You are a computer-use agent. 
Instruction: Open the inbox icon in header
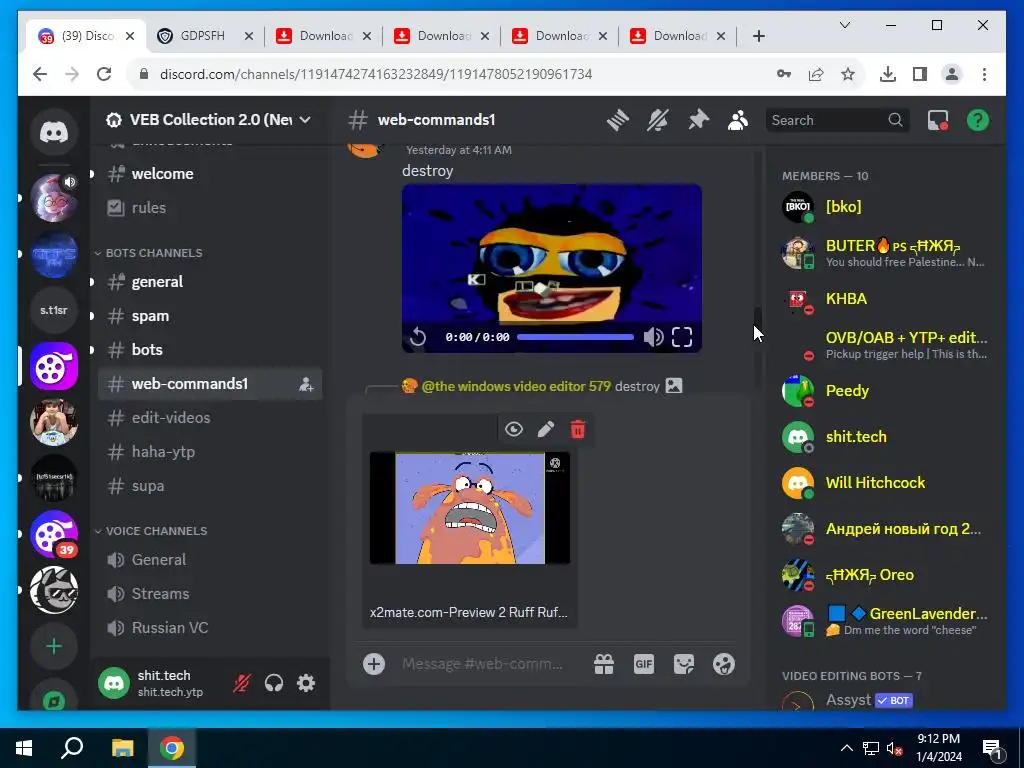(938, 120)
